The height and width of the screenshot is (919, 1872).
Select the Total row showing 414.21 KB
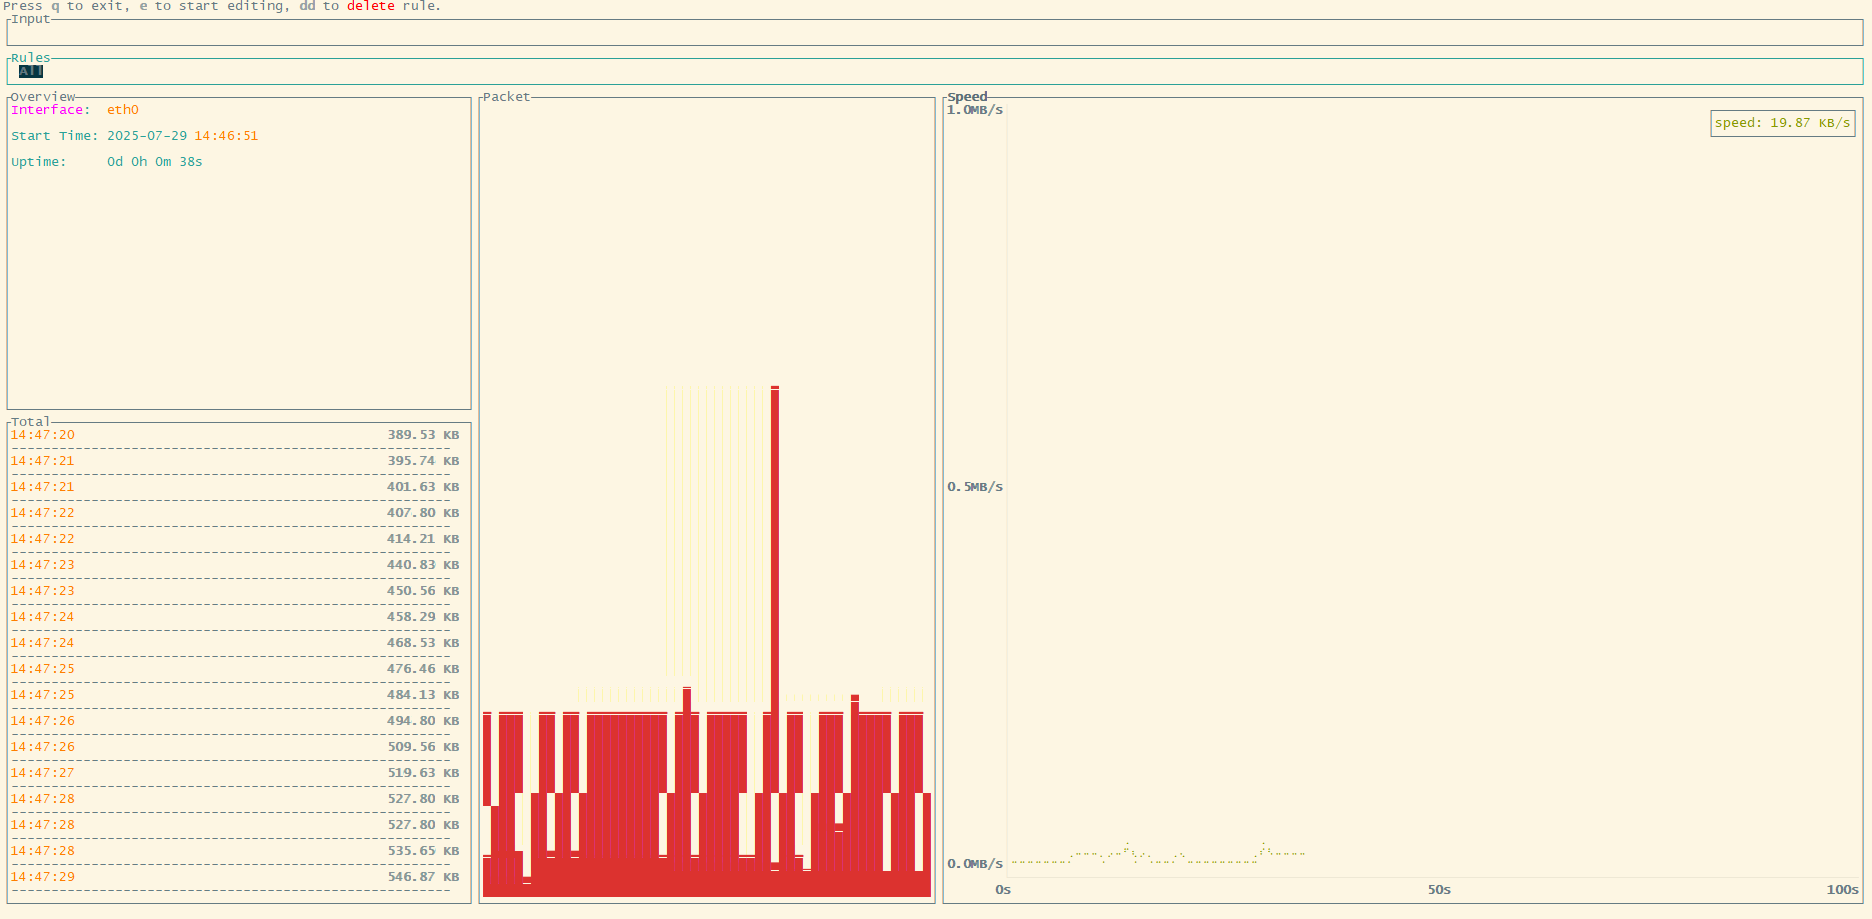click(235, 539)
